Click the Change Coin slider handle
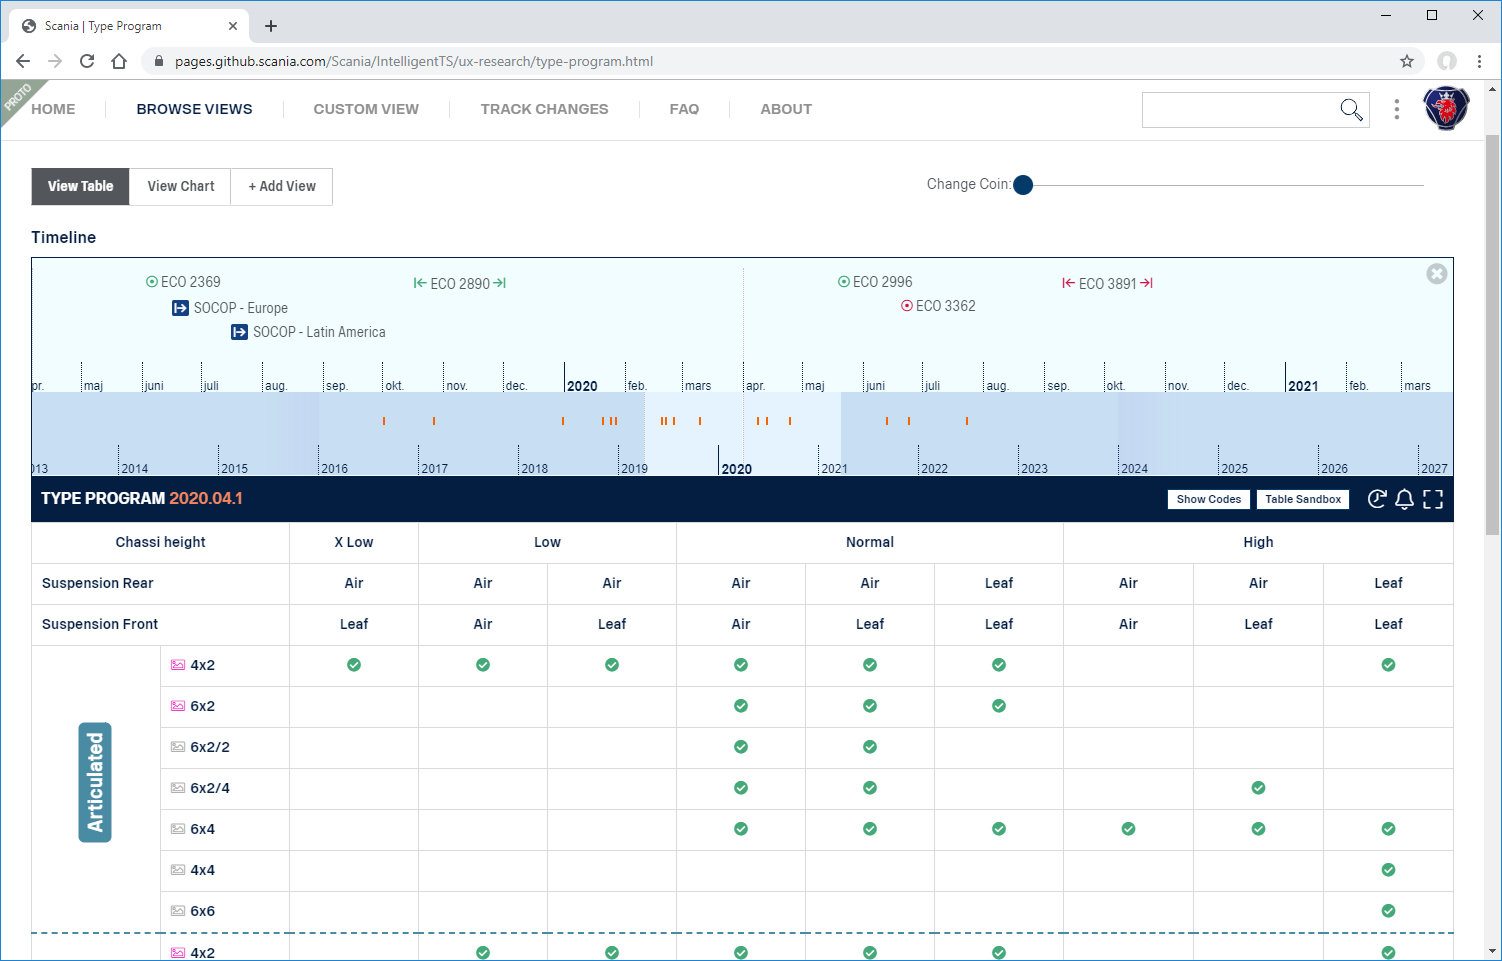 1023,185
